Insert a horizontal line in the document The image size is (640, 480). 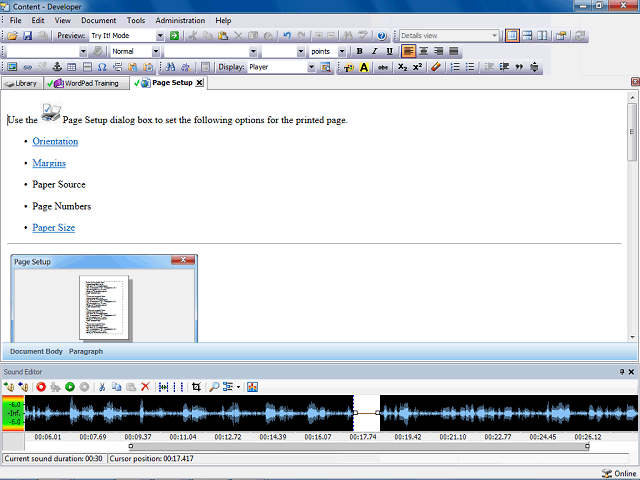(87, 67)
